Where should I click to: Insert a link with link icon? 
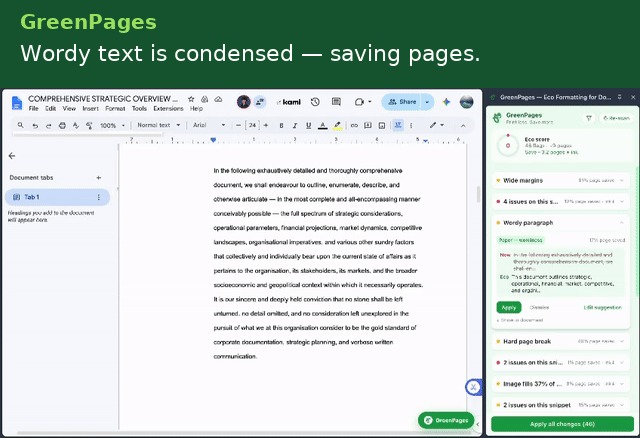[354, 125]
